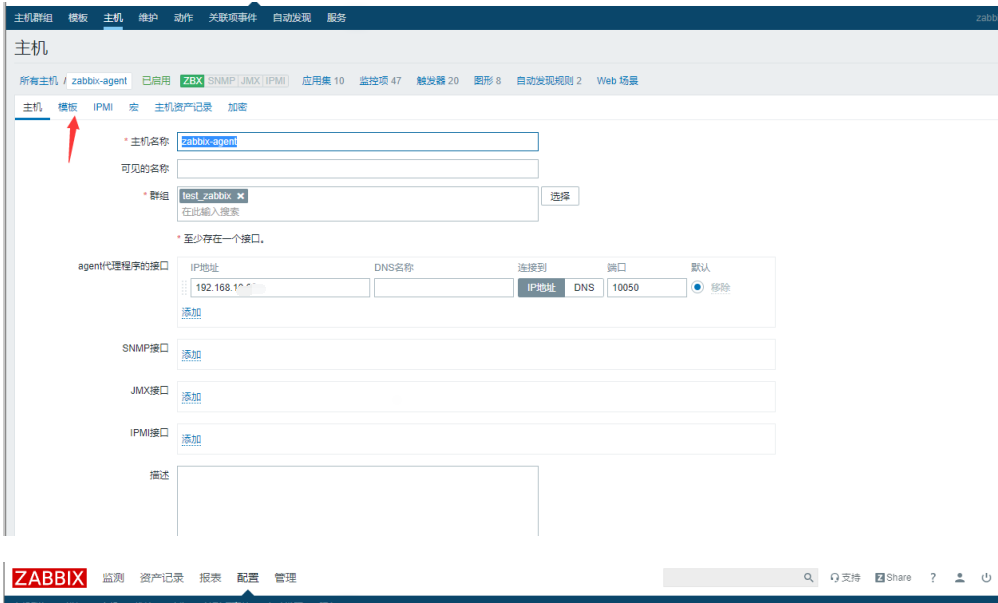Click the power logout icon

(x=986, y=578)
